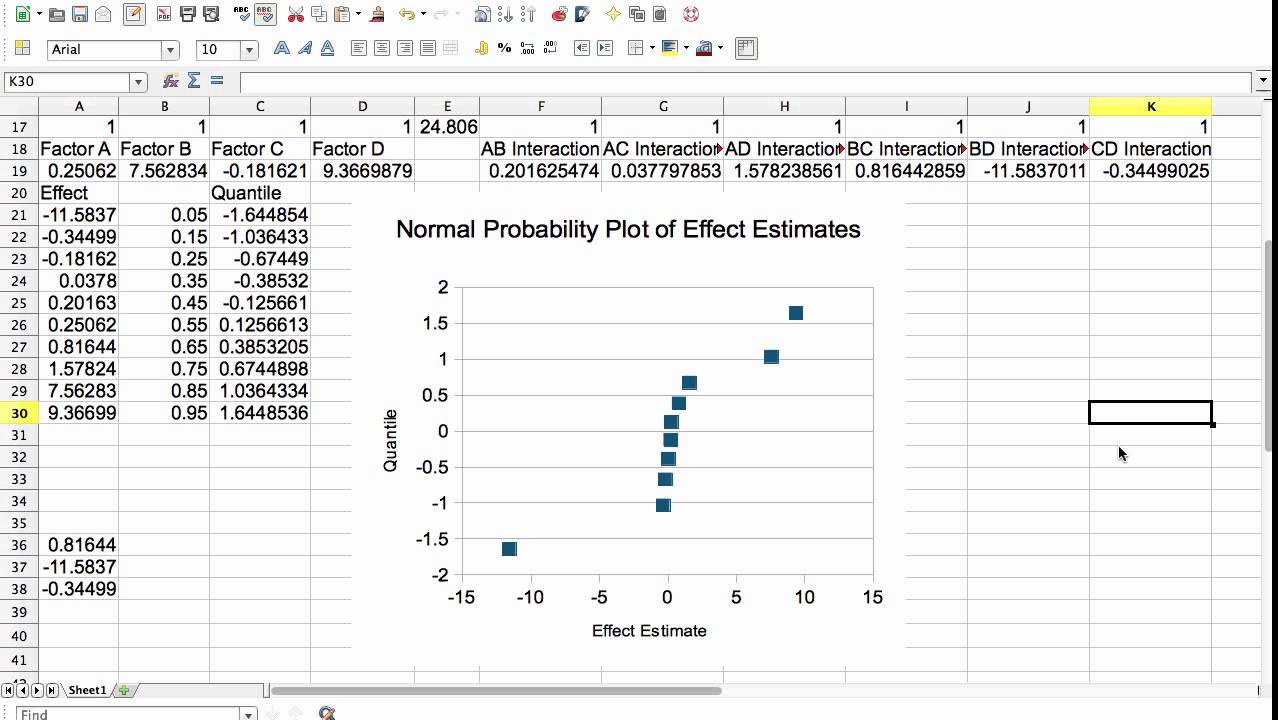Select the Sheet1 tab
1278x720 pixels.
[87, 690]
